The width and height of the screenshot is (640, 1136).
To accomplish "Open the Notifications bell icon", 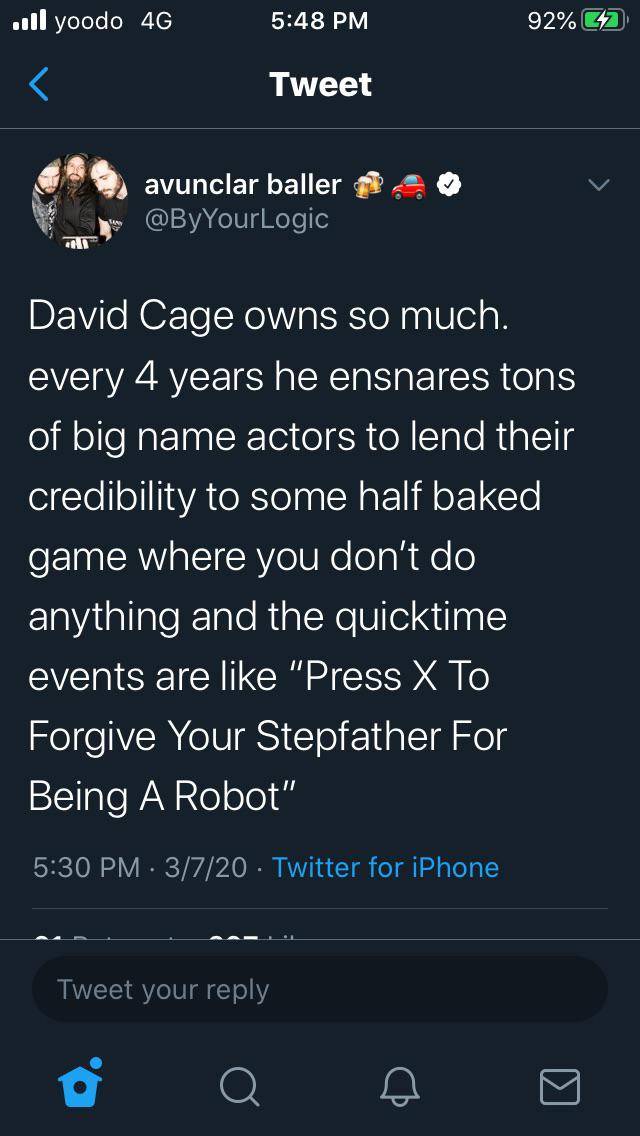I will point(400,1088).
